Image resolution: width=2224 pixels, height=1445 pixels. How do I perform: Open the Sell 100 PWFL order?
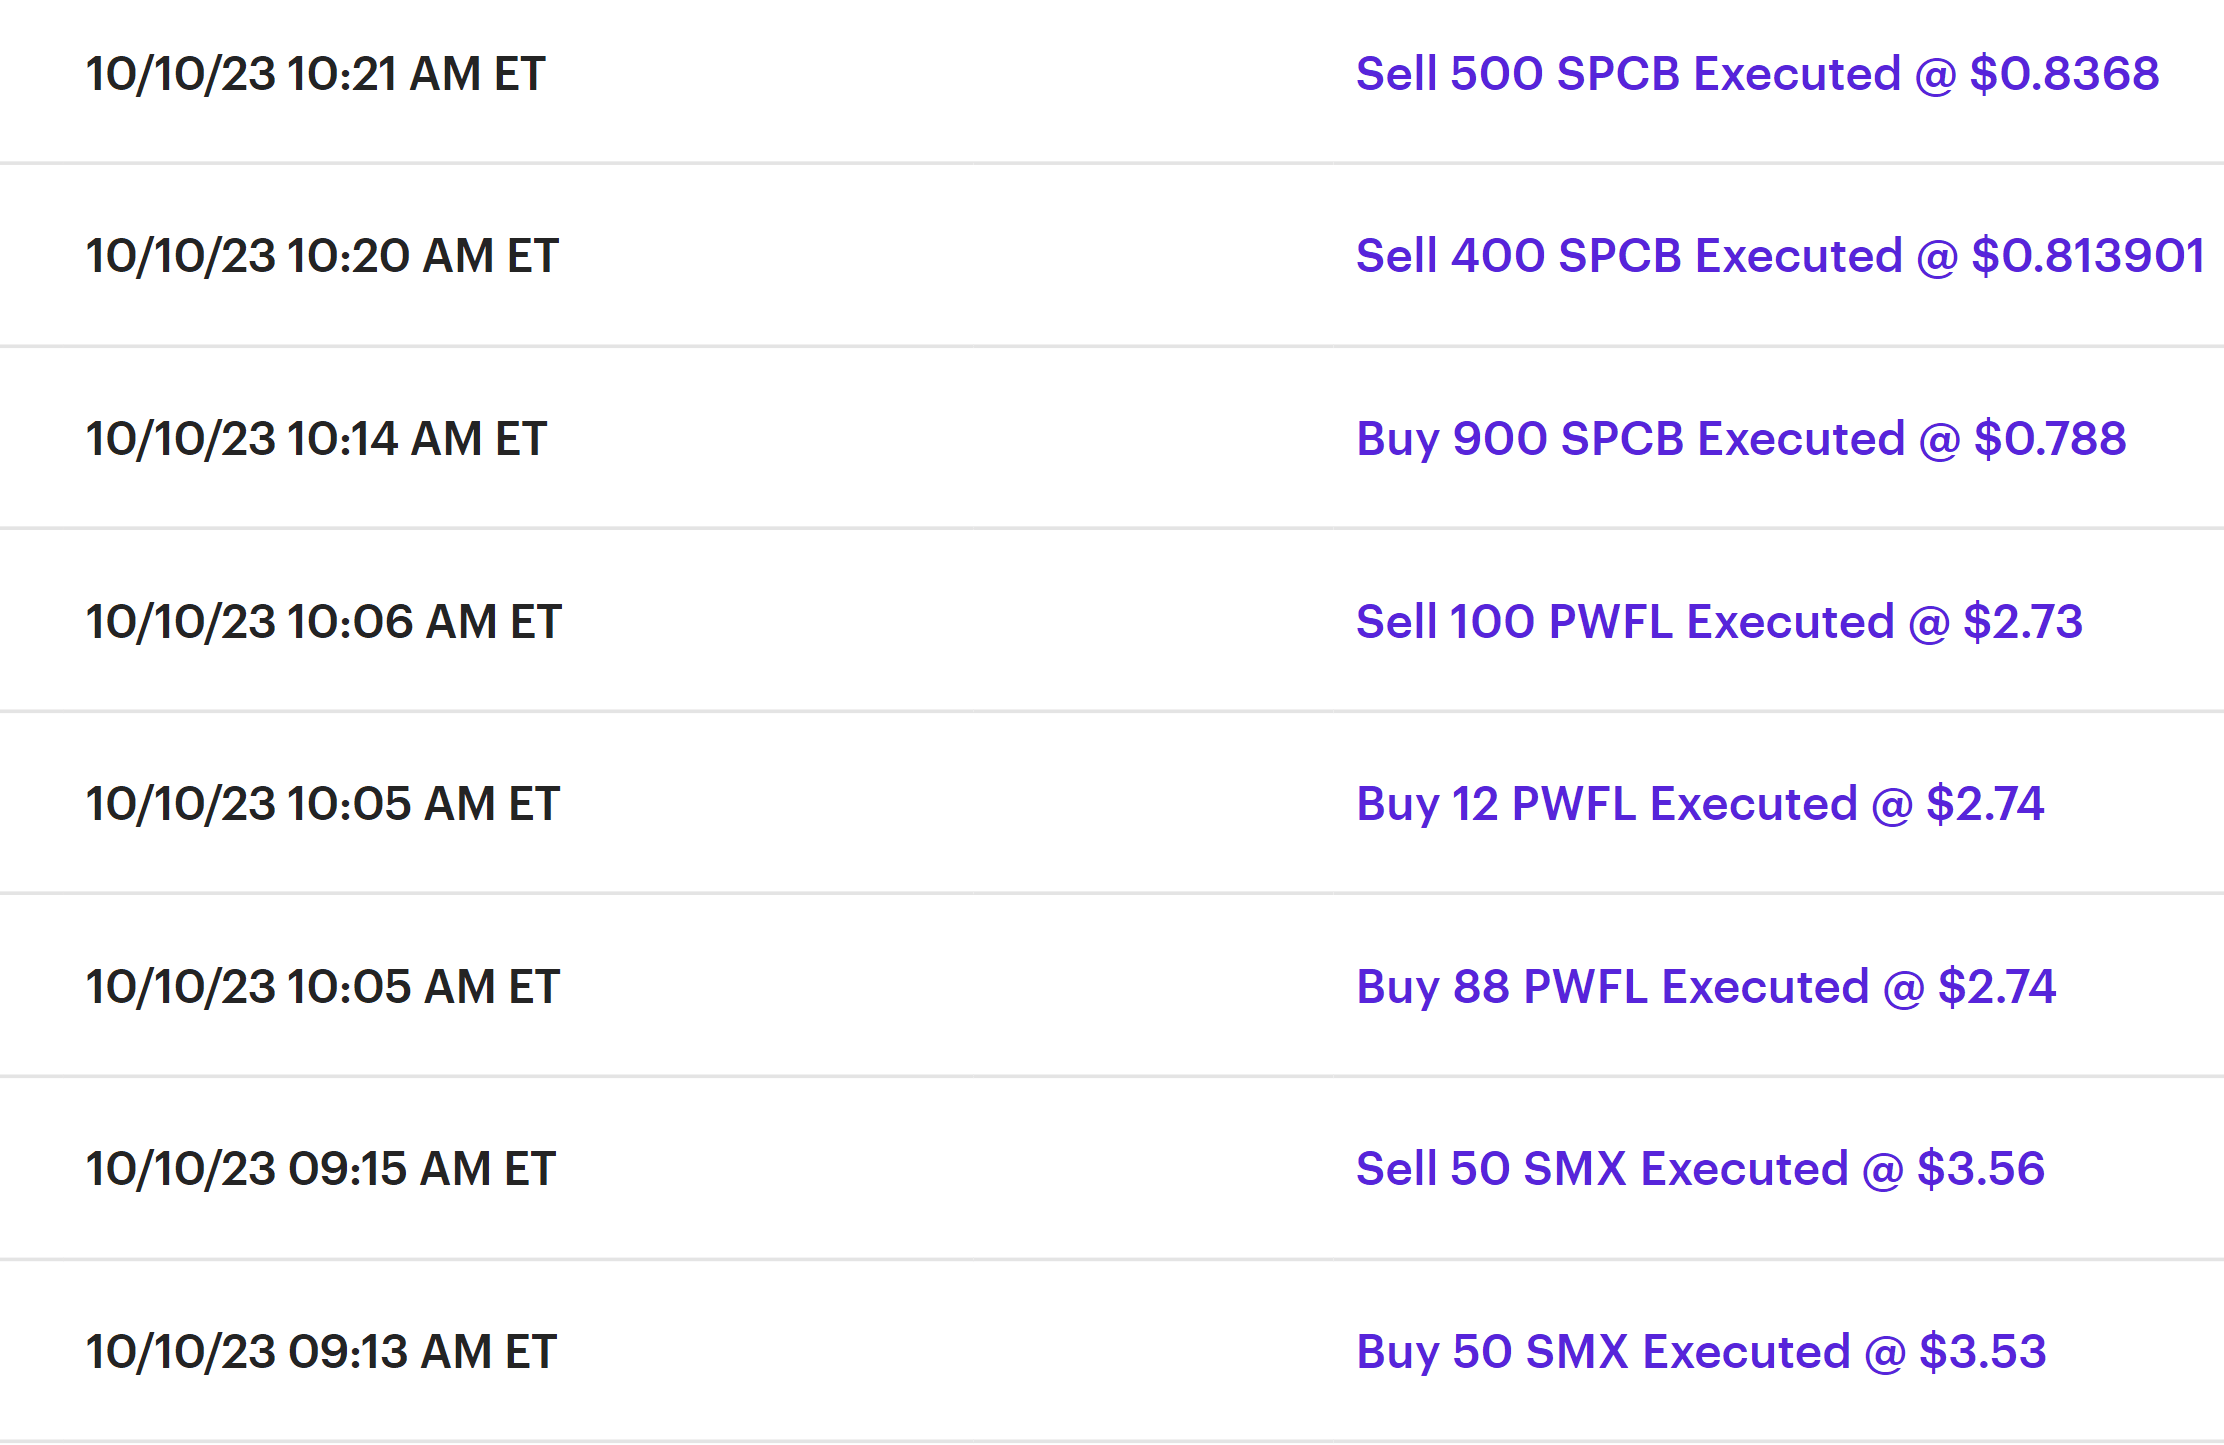click(x=1718, y=622)
